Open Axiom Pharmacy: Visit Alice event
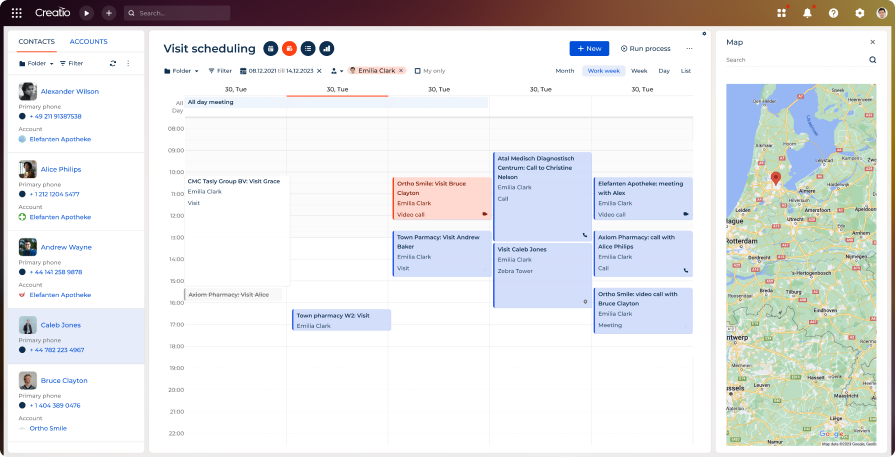The width and height of the screenshot is (895, 457). pos(233,295)
